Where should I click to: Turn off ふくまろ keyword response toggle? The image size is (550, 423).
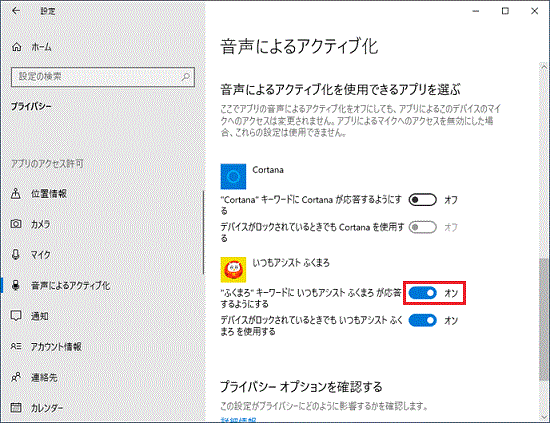coord(423,293)
